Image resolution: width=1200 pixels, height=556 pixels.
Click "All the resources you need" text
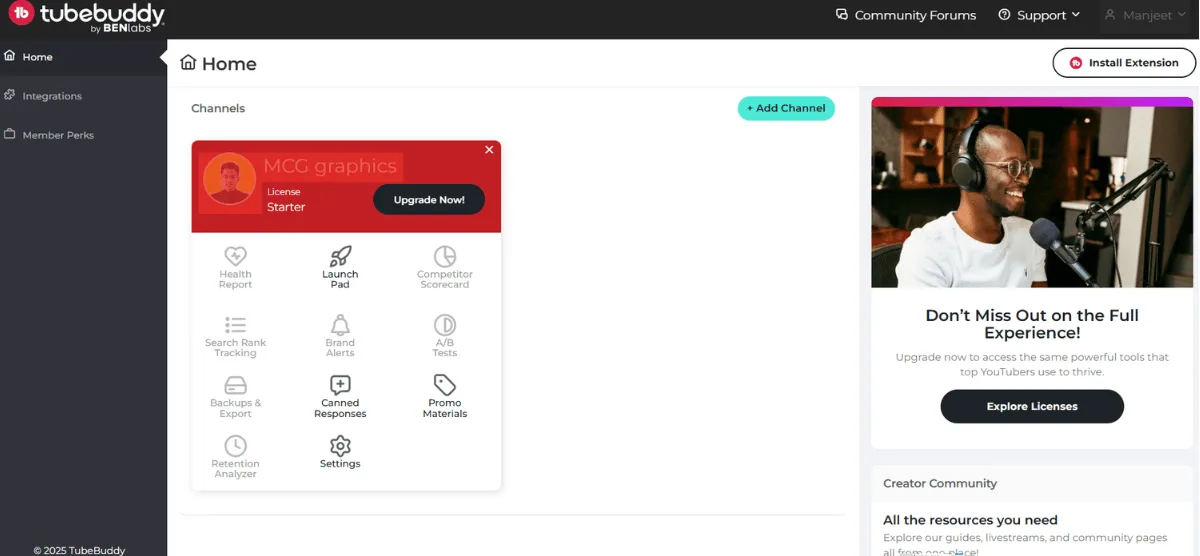pyautogui.click(x=970, y=520)
